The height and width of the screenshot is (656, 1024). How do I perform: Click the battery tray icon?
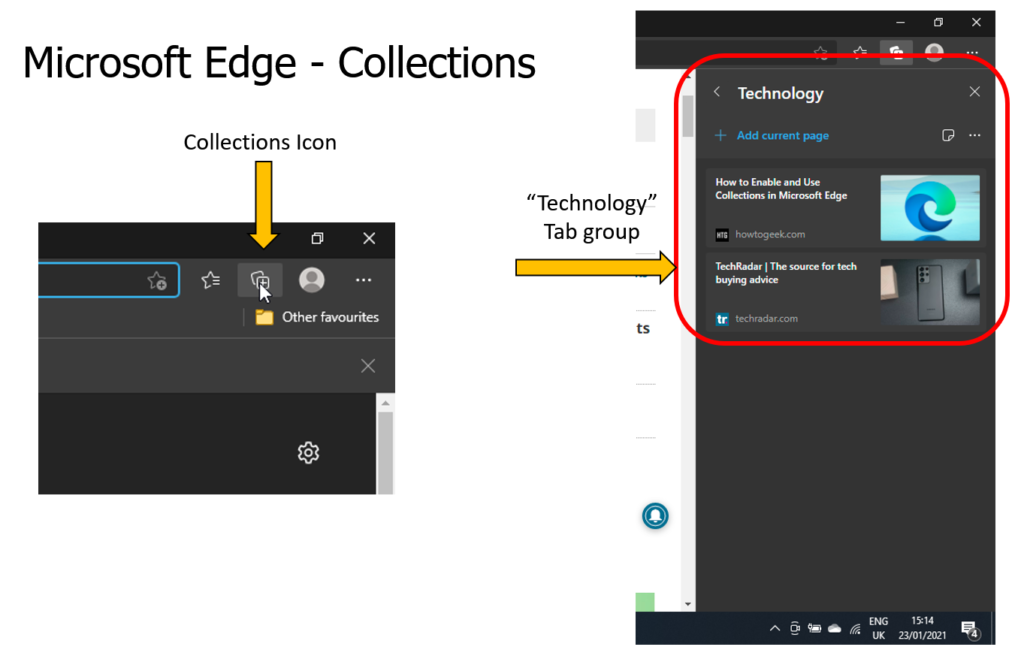(814, 629)
